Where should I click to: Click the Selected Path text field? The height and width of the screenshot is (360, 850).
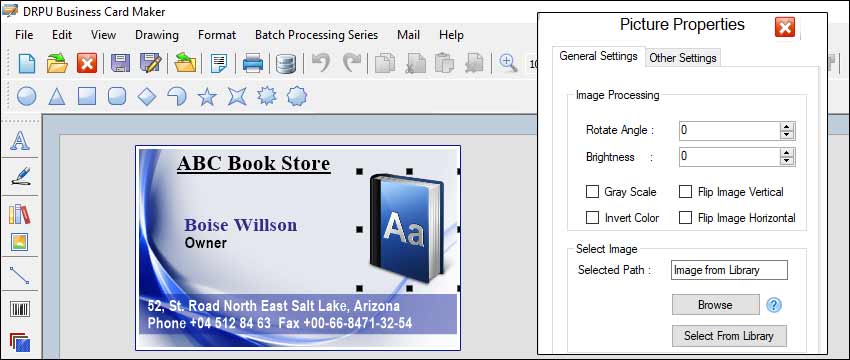[729, 270]
